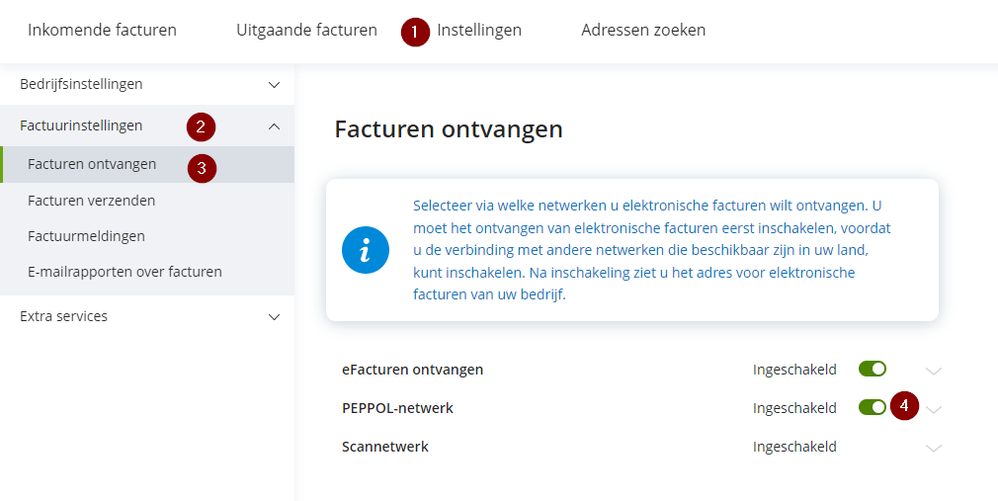Open the Instellingen tab
This screenshot has width=998, height=501.
point(479,30)
